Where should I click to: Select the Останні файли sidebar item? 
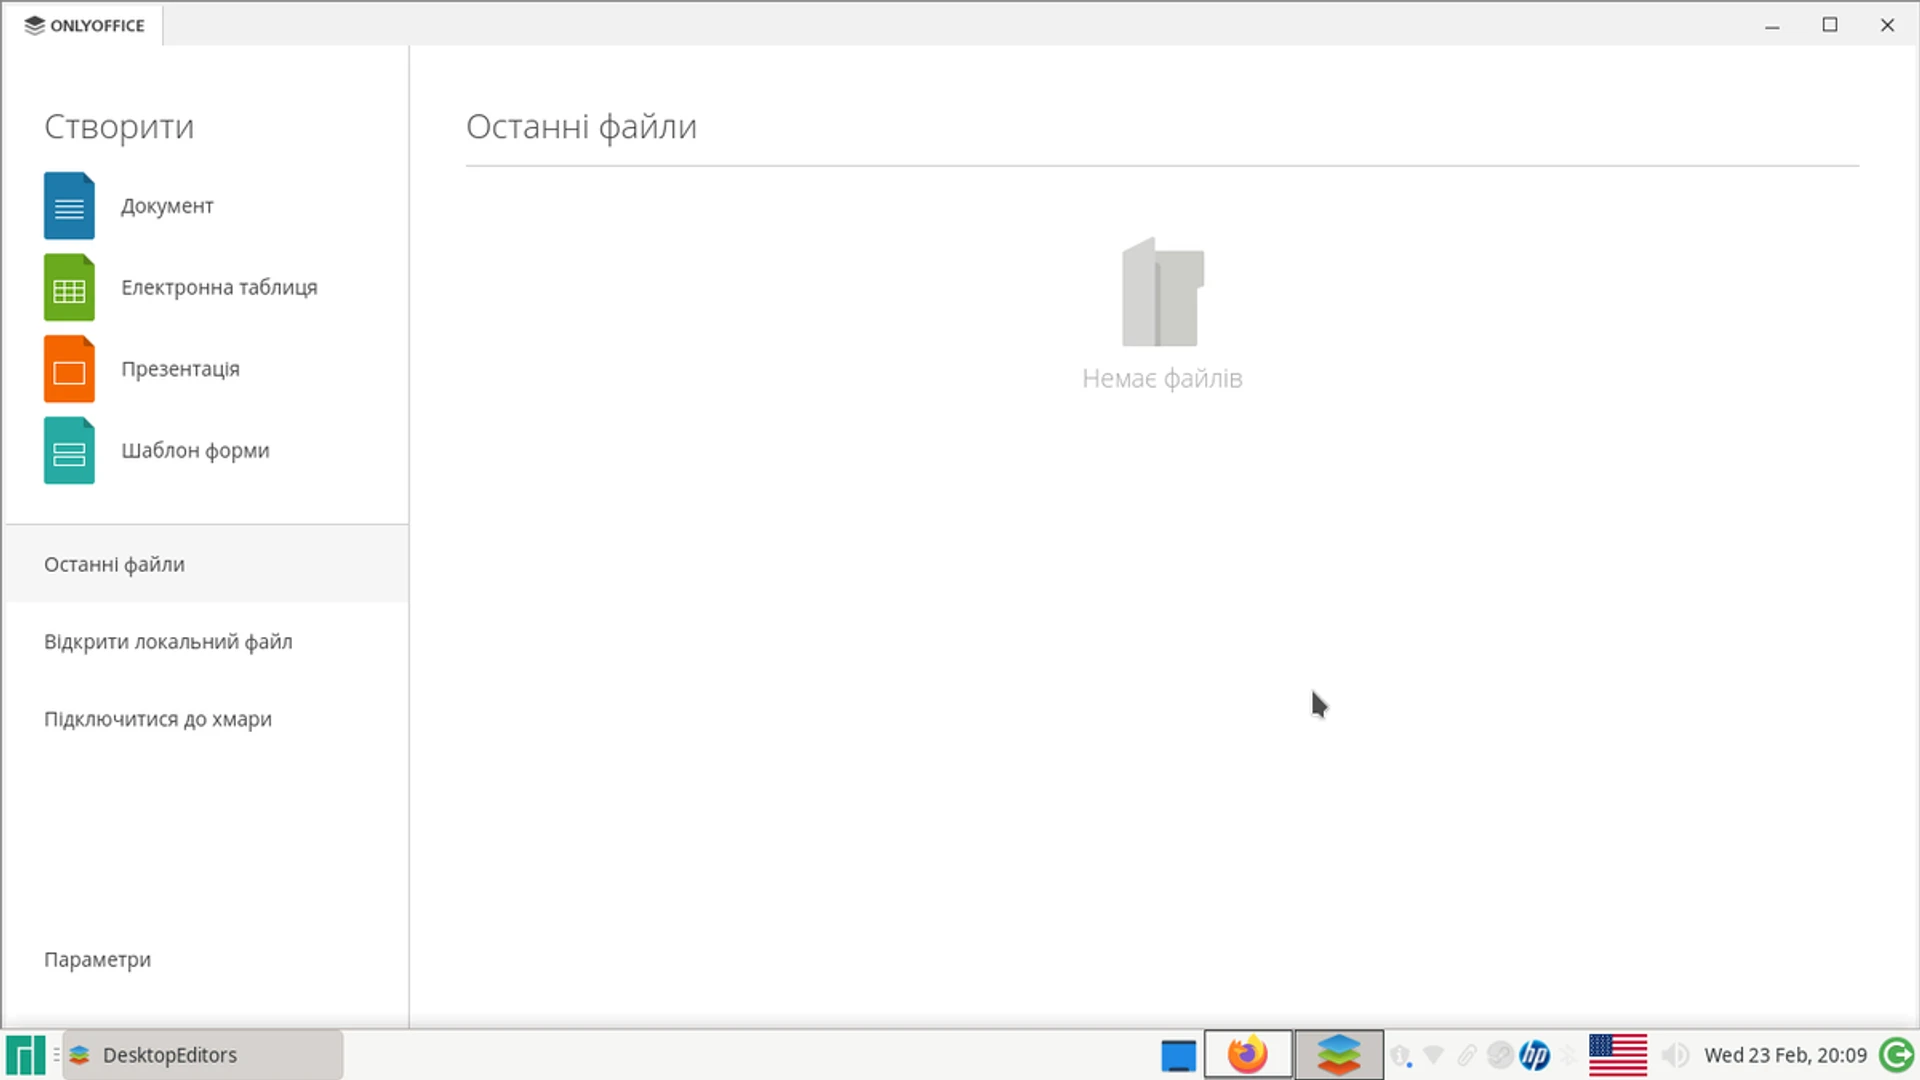206,565
